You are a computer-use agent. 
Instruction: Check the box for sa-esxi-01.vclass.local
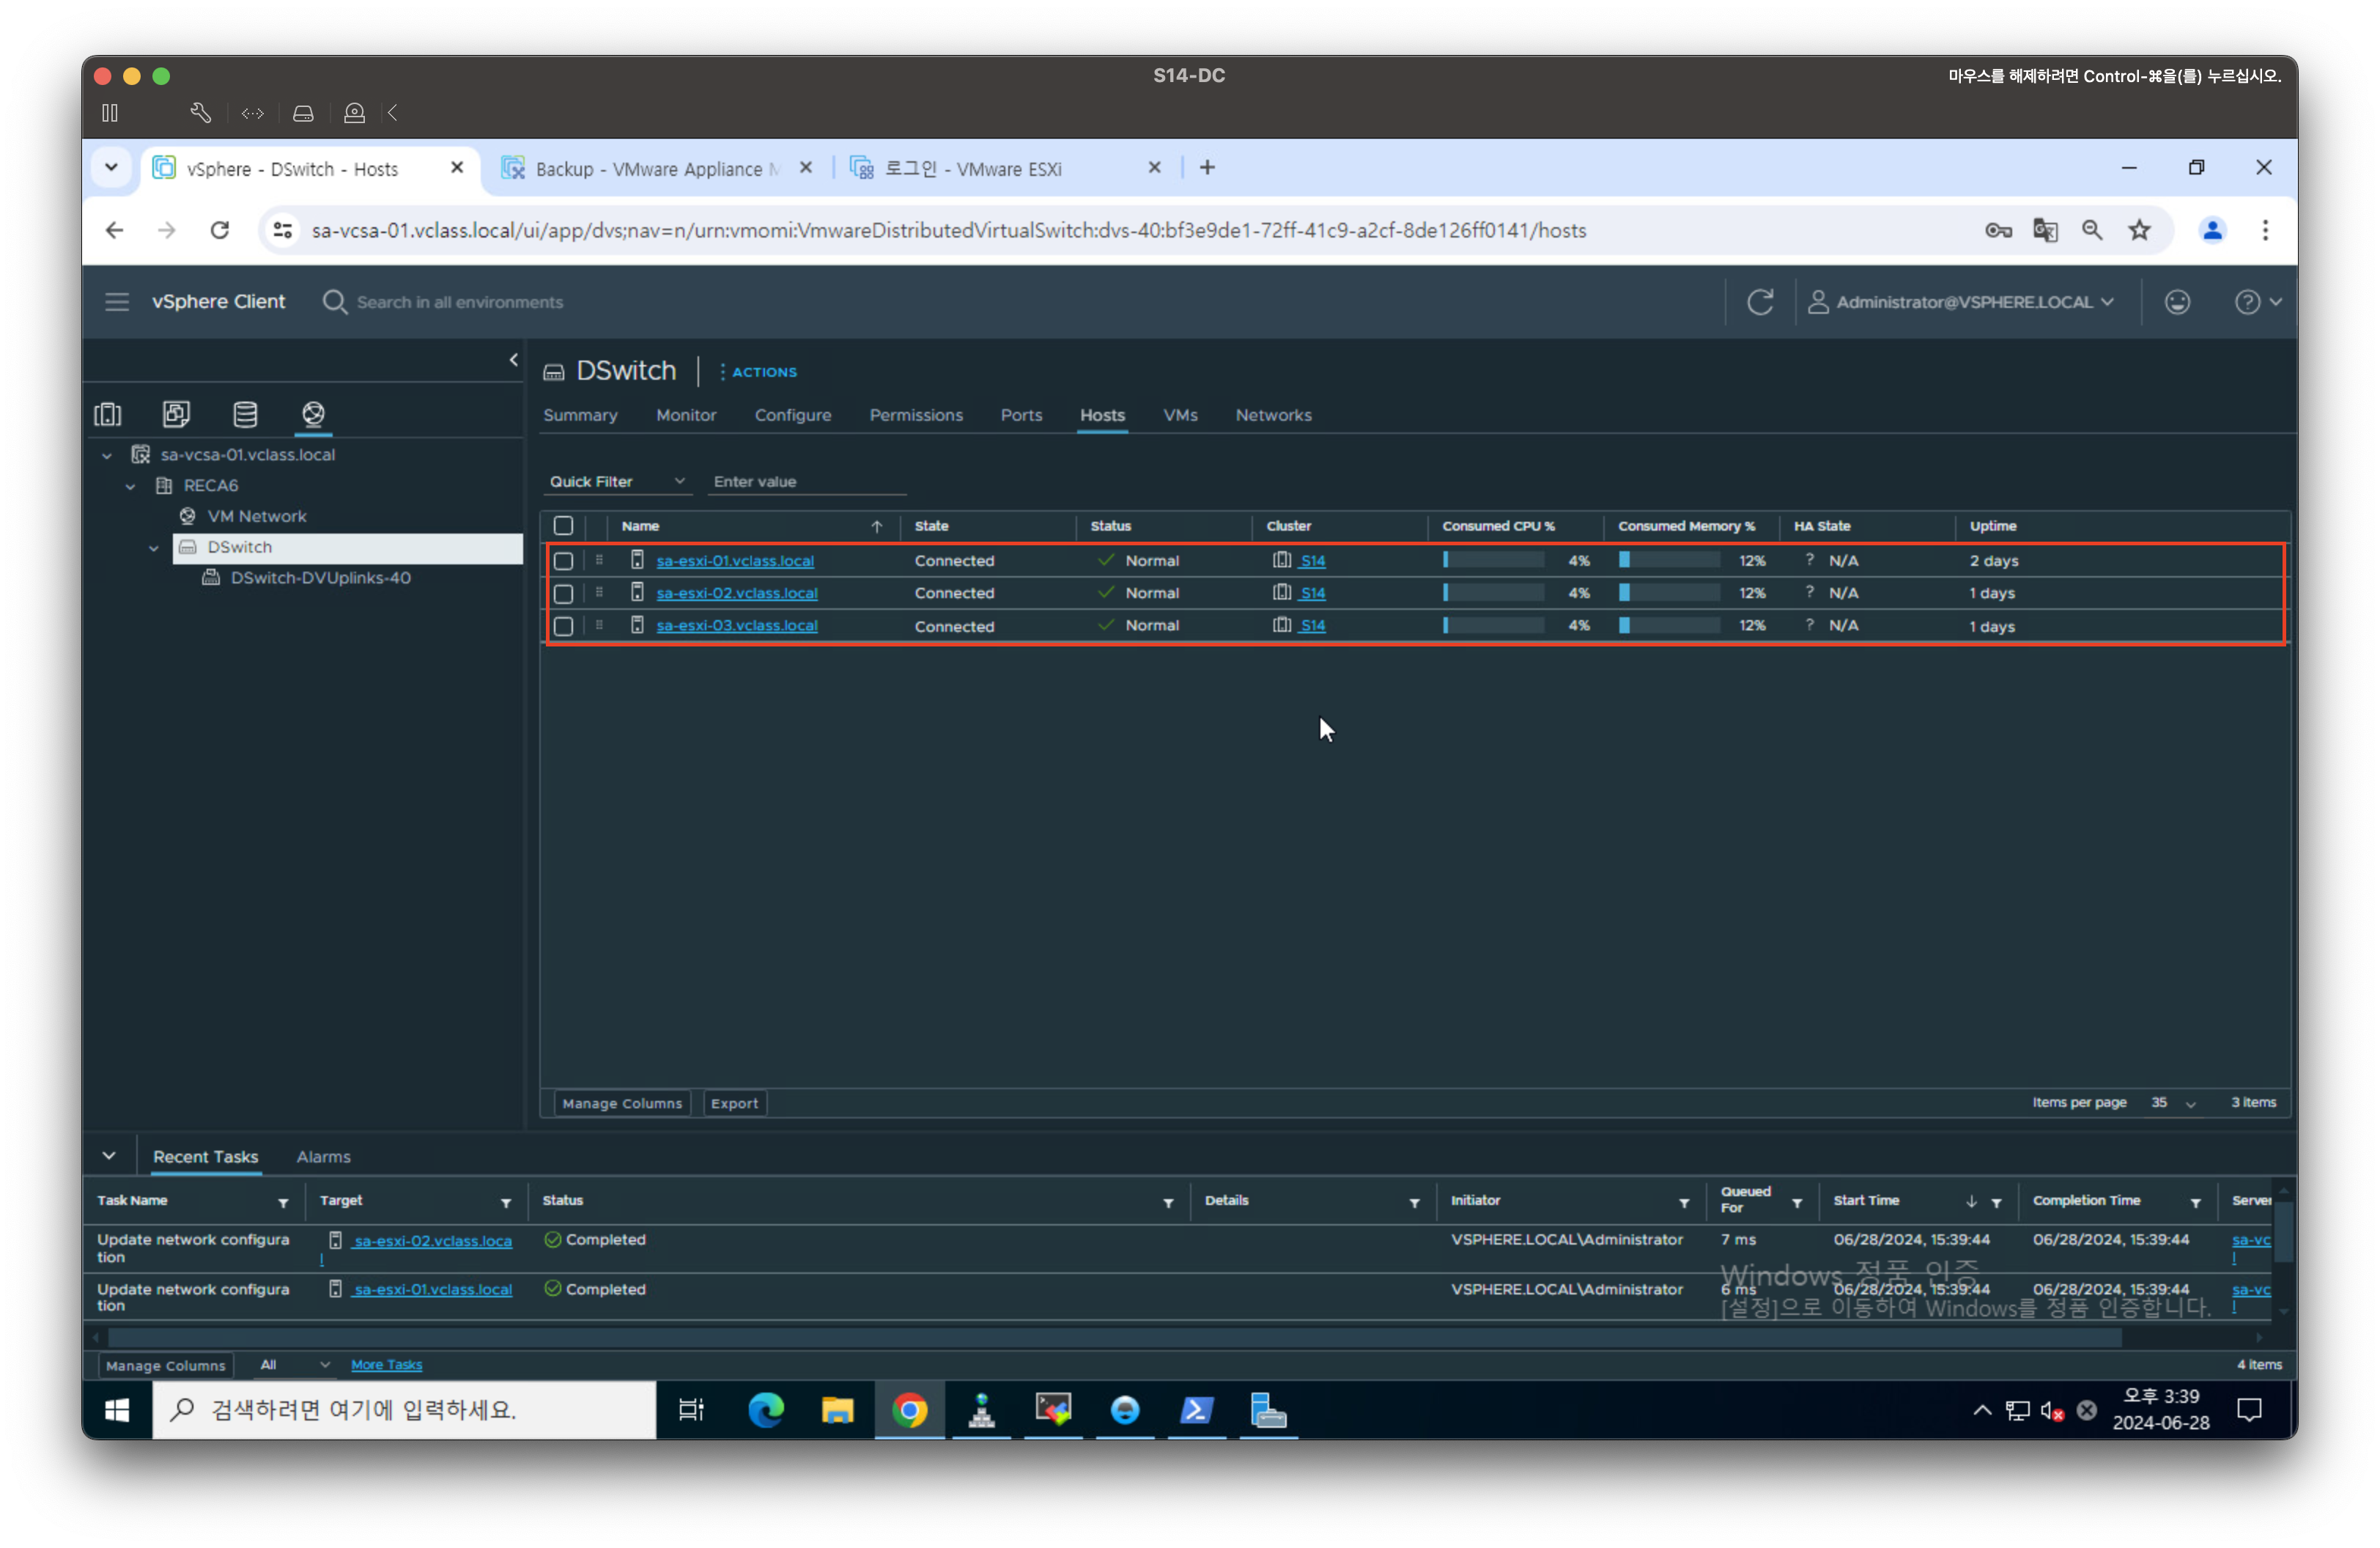click(x=564, y=561)
